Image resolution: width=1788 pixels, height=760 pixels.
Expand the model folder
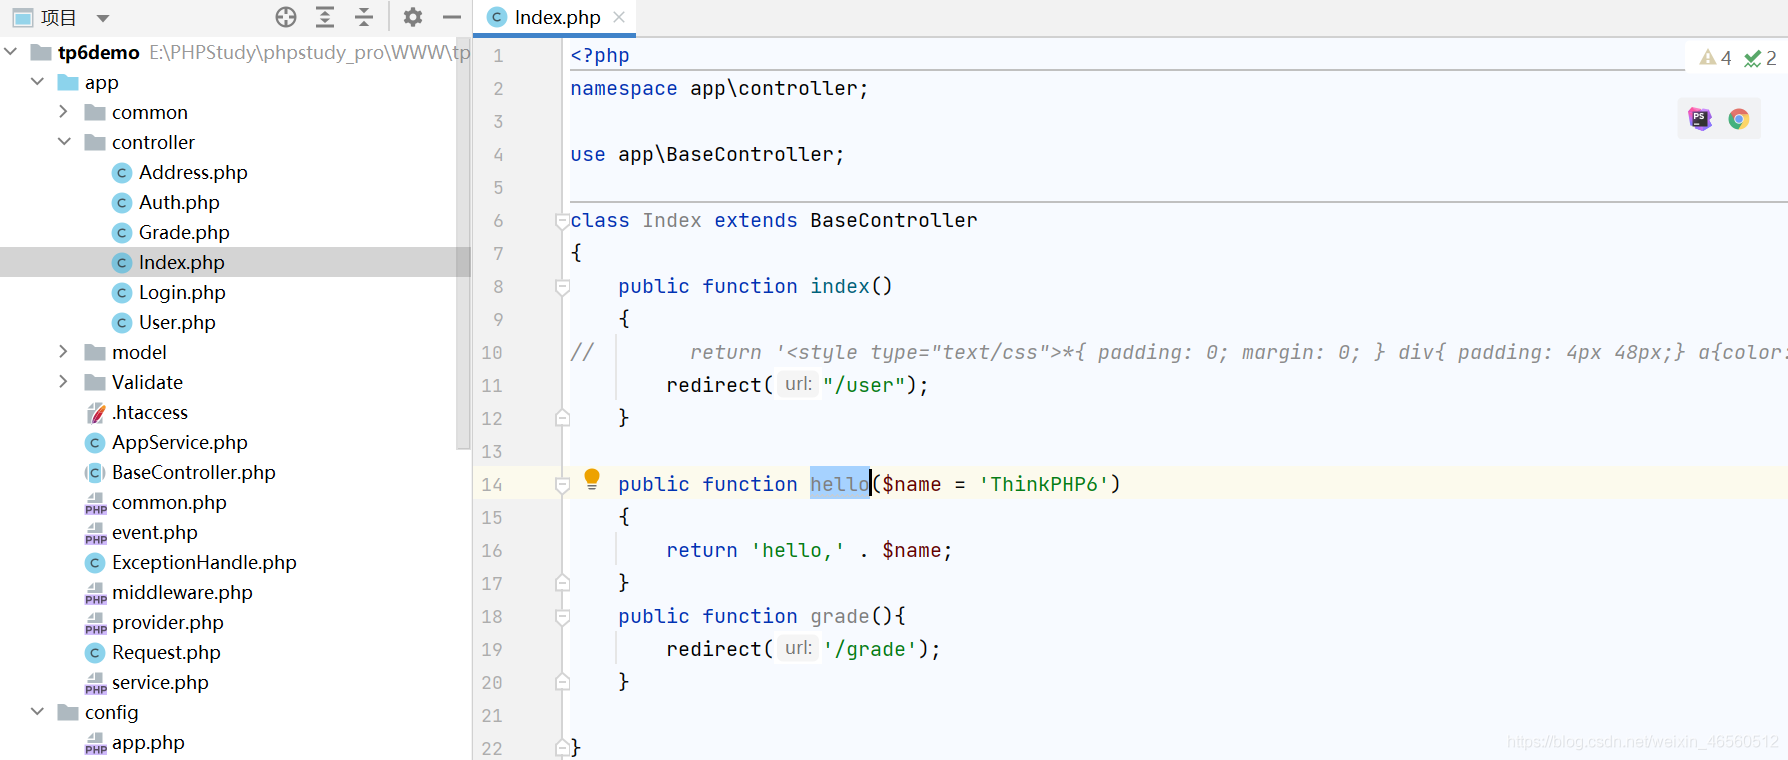coord(63,351)
